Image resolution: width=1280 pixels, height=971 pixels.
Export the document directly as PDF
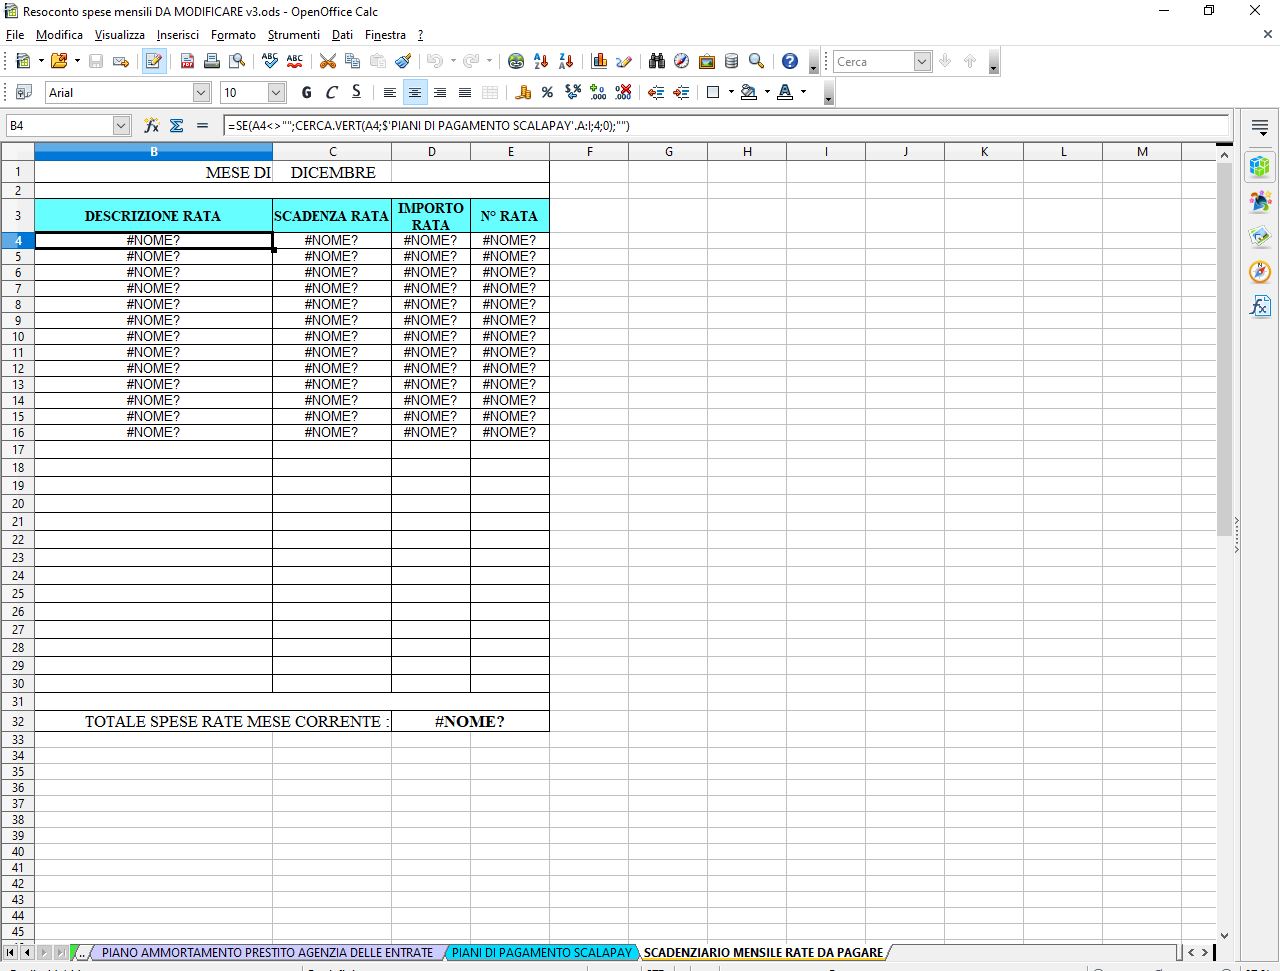187,61
